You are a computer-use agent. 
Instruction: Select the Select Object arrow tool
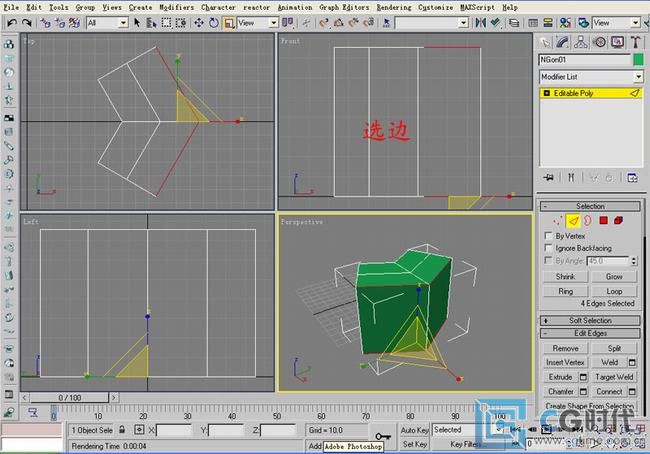coord(137,23)
